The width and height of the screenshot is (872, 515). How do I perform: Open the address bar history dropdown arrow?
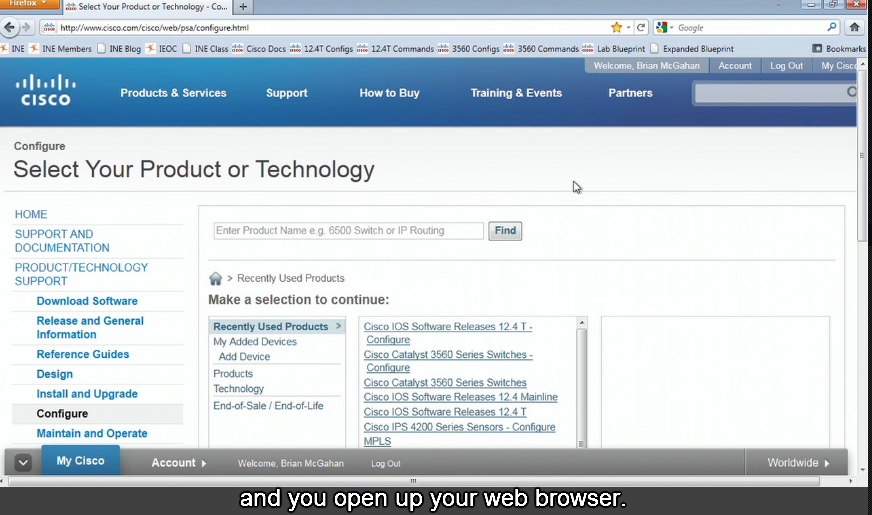click(x=628, y=27)
